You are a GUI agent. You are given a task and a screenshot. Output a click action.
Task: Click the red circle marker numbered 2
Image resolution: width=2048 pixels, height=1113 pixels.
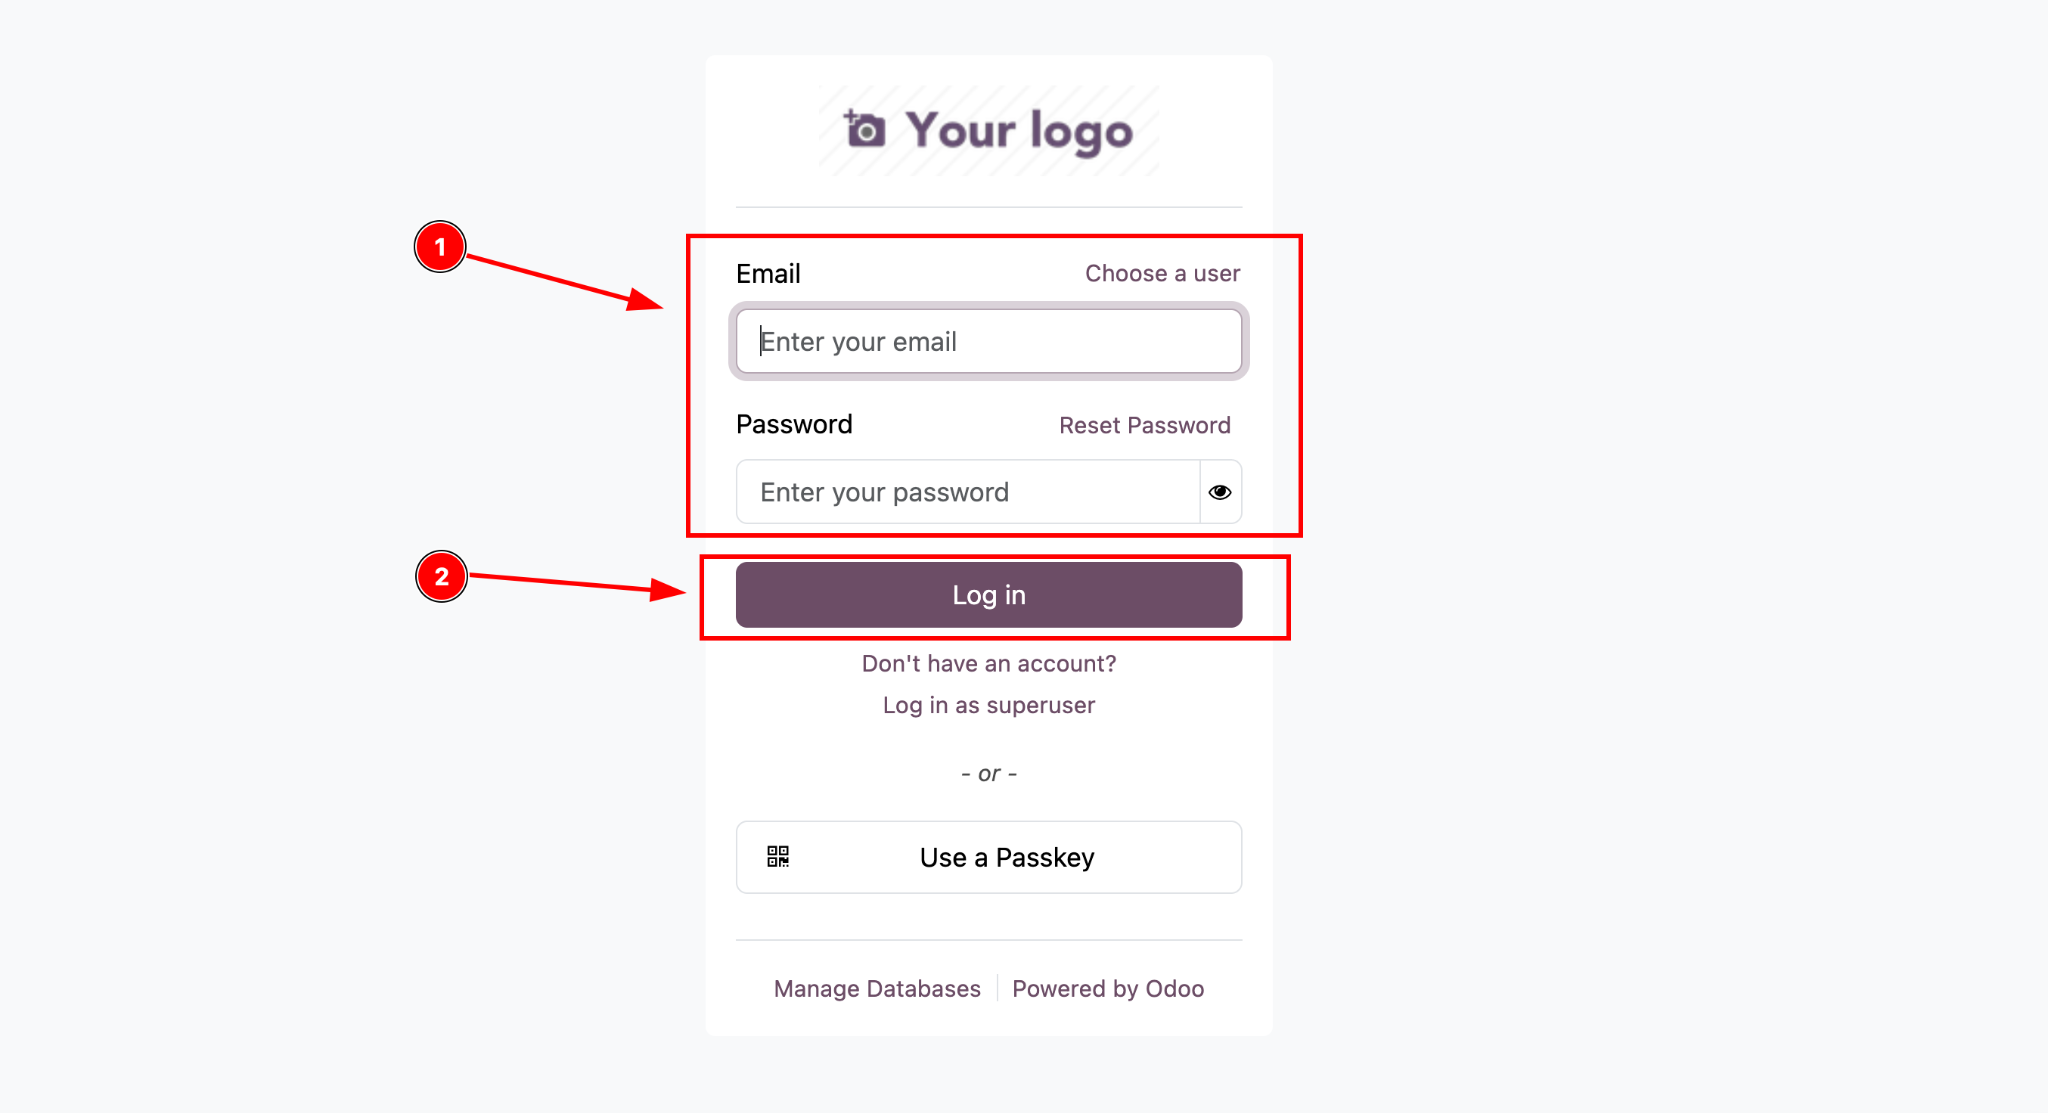coord(441,576)
